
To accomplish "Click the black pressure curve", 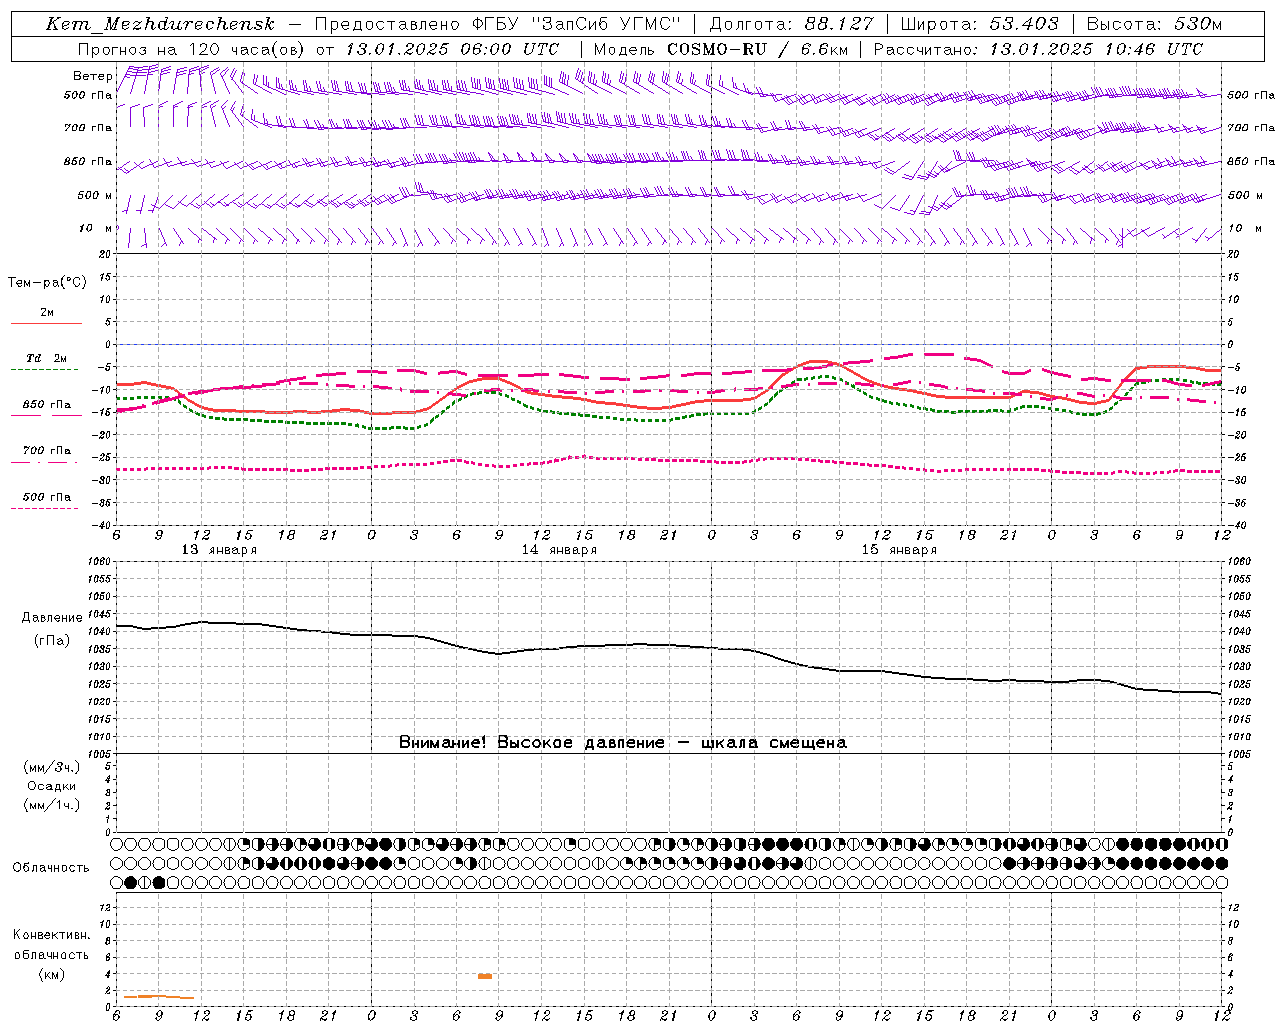I will (x=668, y=645).
